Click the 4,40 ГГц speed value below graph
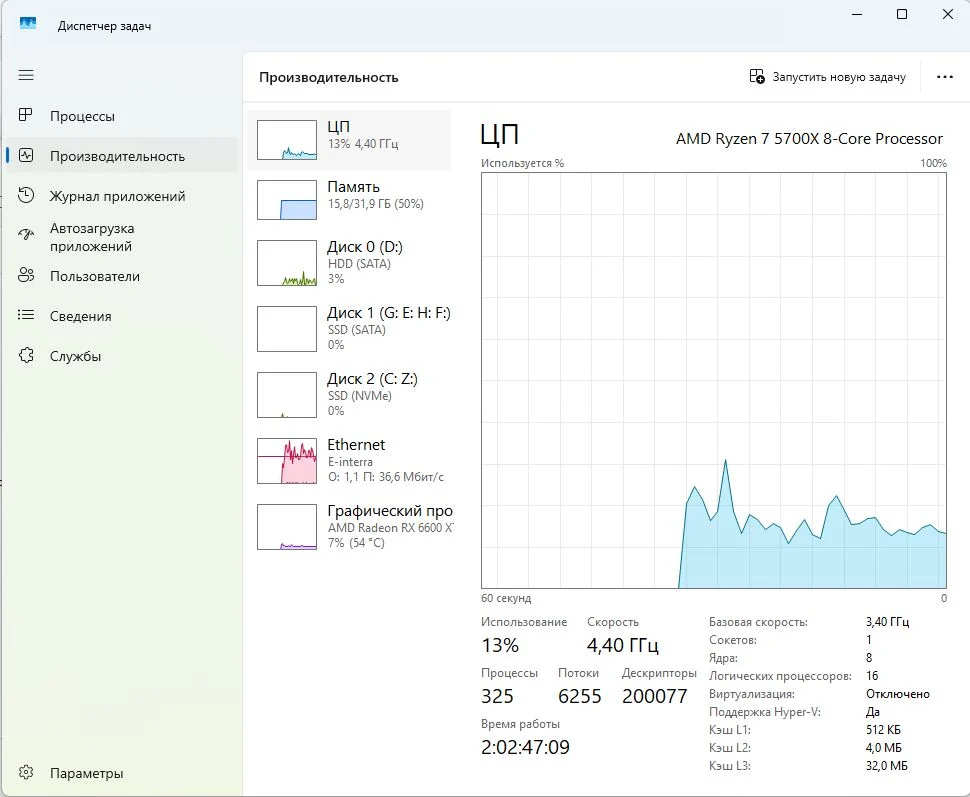 coord(623,645)
